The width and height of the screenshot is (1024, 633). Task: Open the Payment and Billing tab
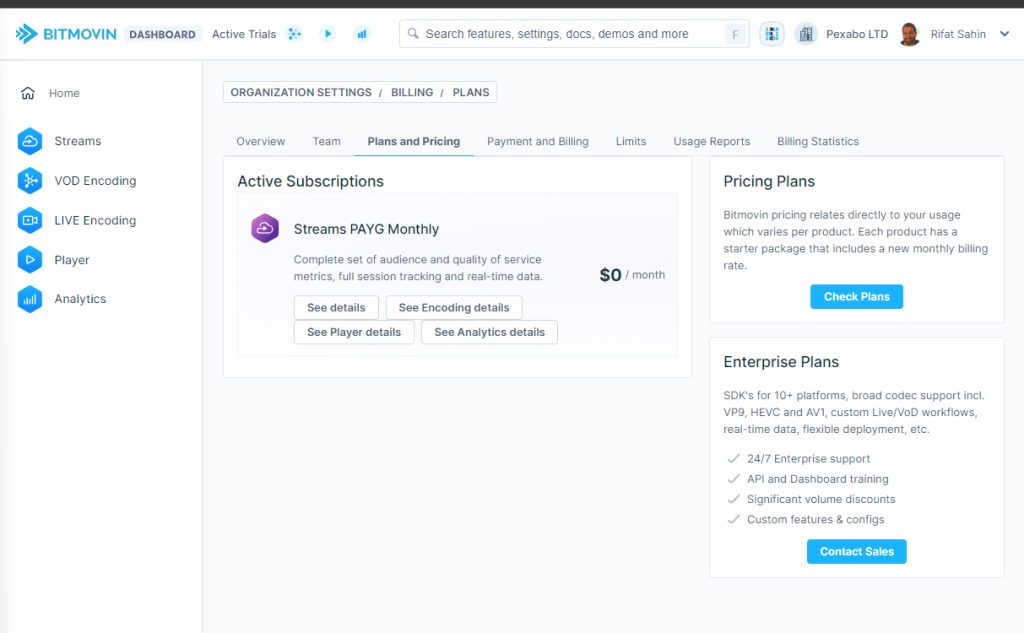click(537, 141)
